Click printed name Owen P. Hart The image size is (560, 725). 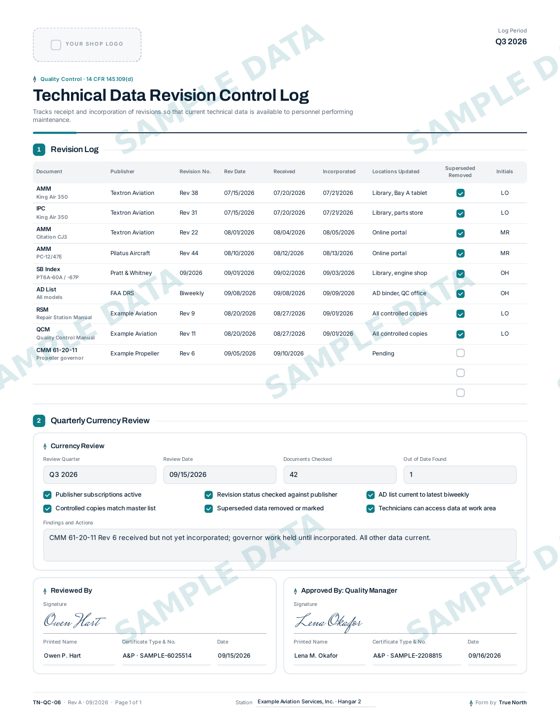pos(62,656)
